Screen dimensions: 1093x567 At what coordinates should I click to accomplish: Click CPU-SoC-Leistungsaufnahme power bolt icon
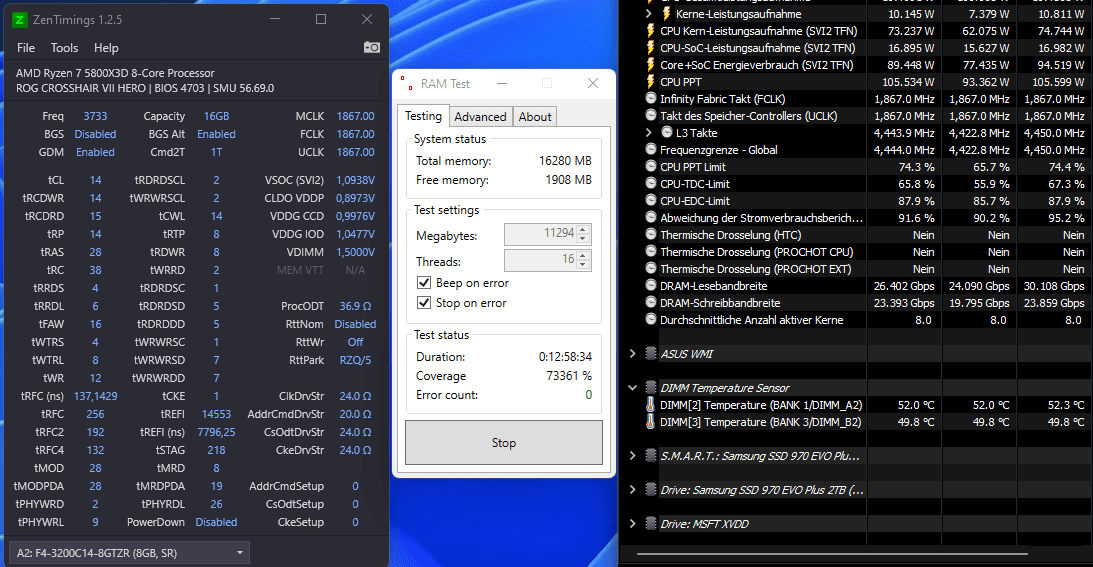pyautogui.click(x=650, y=47)
